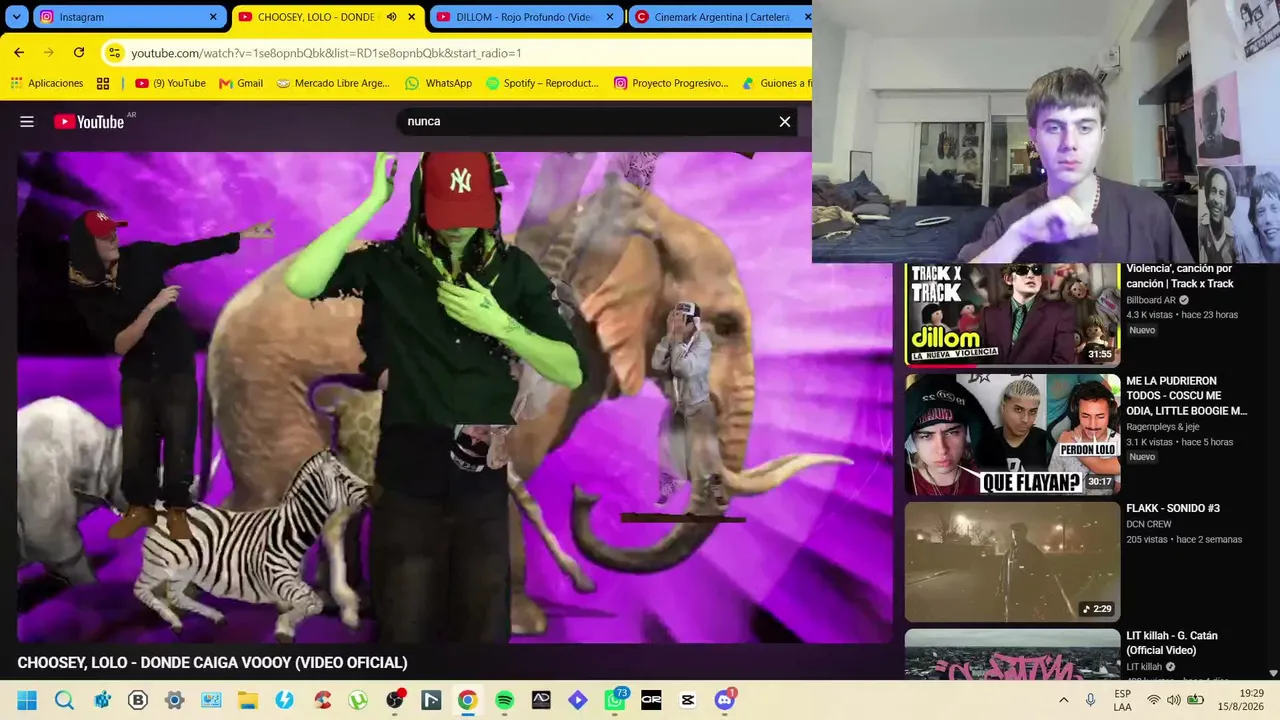
Task: Show hidden system tray icons
Action: [1063, 700]
